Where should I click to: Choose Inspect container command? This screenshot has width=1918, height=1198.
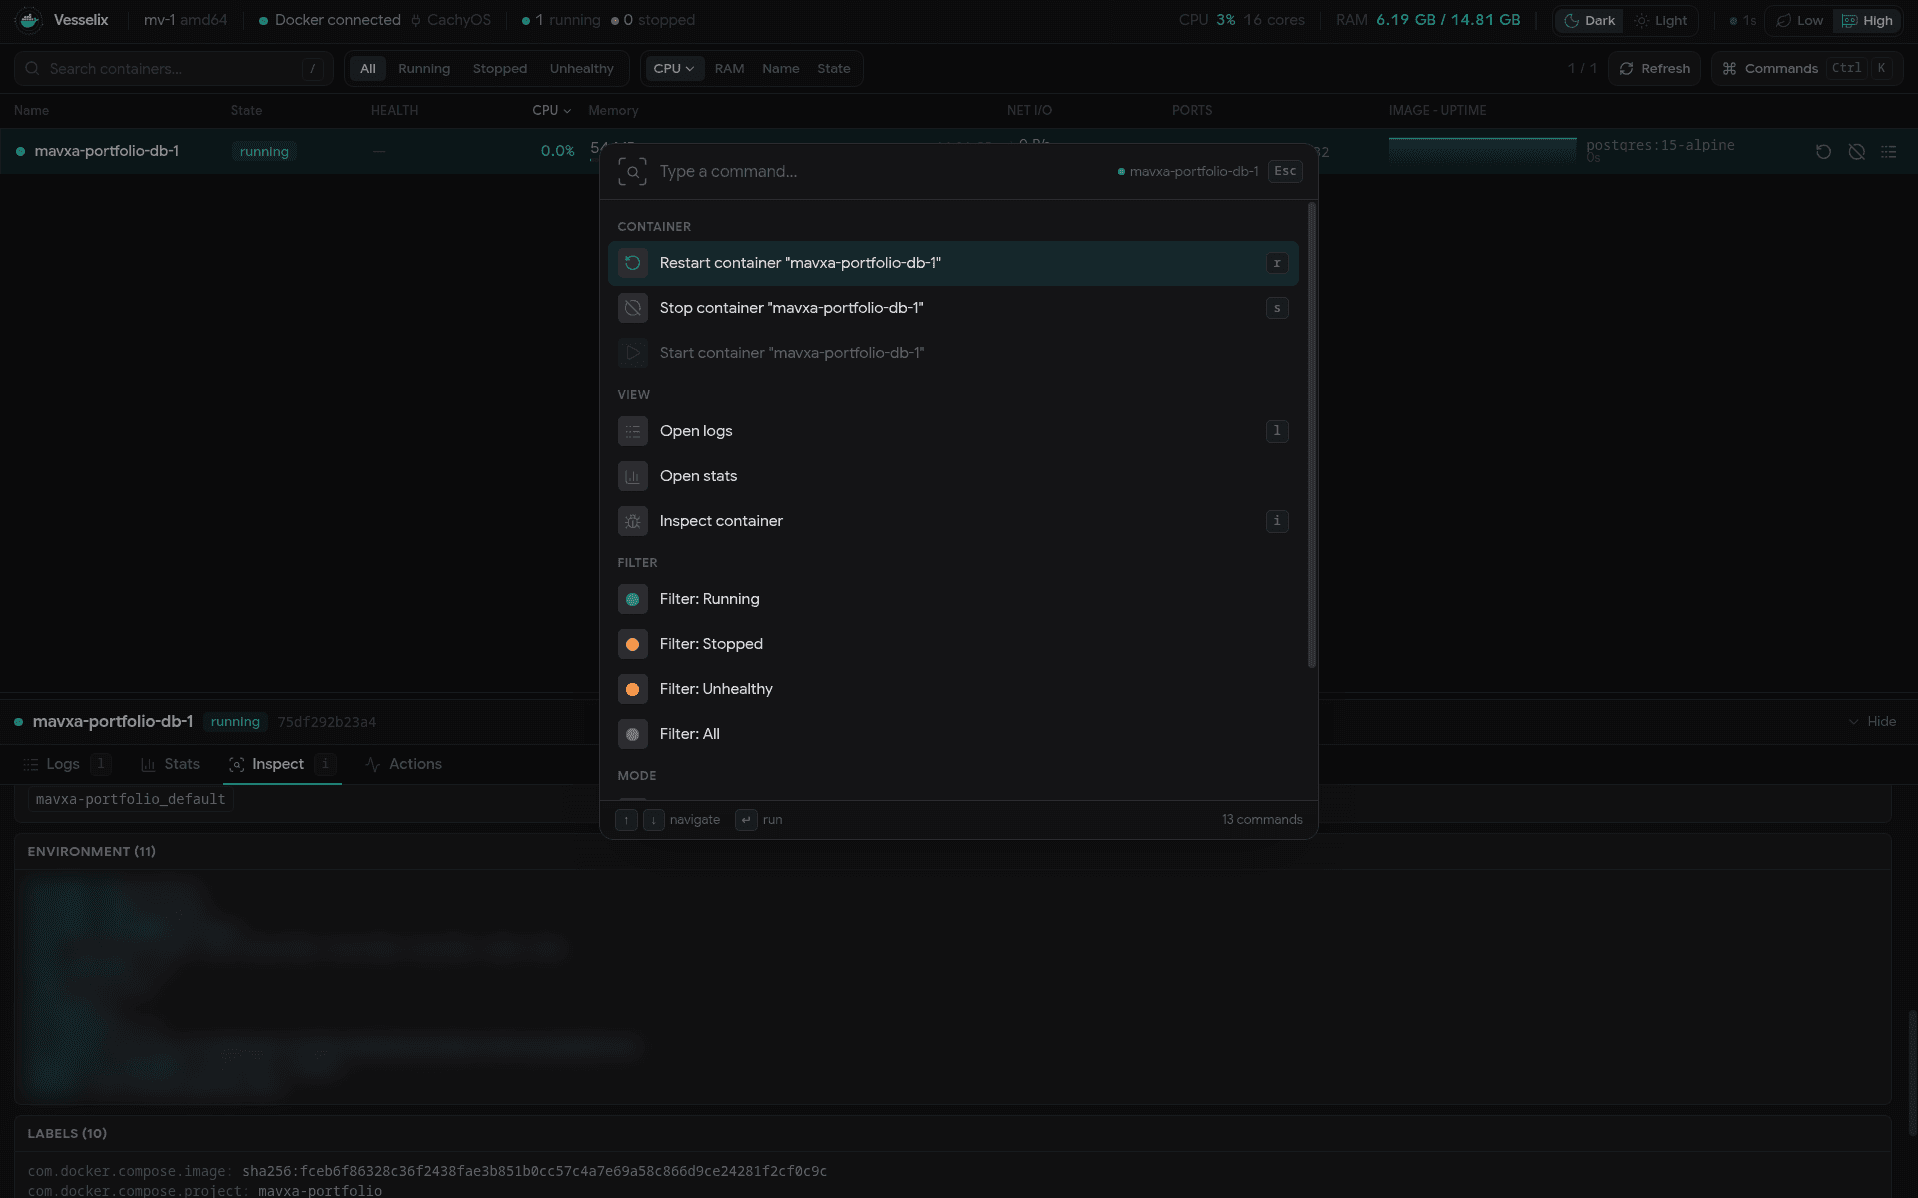click(x=953, y=521)
